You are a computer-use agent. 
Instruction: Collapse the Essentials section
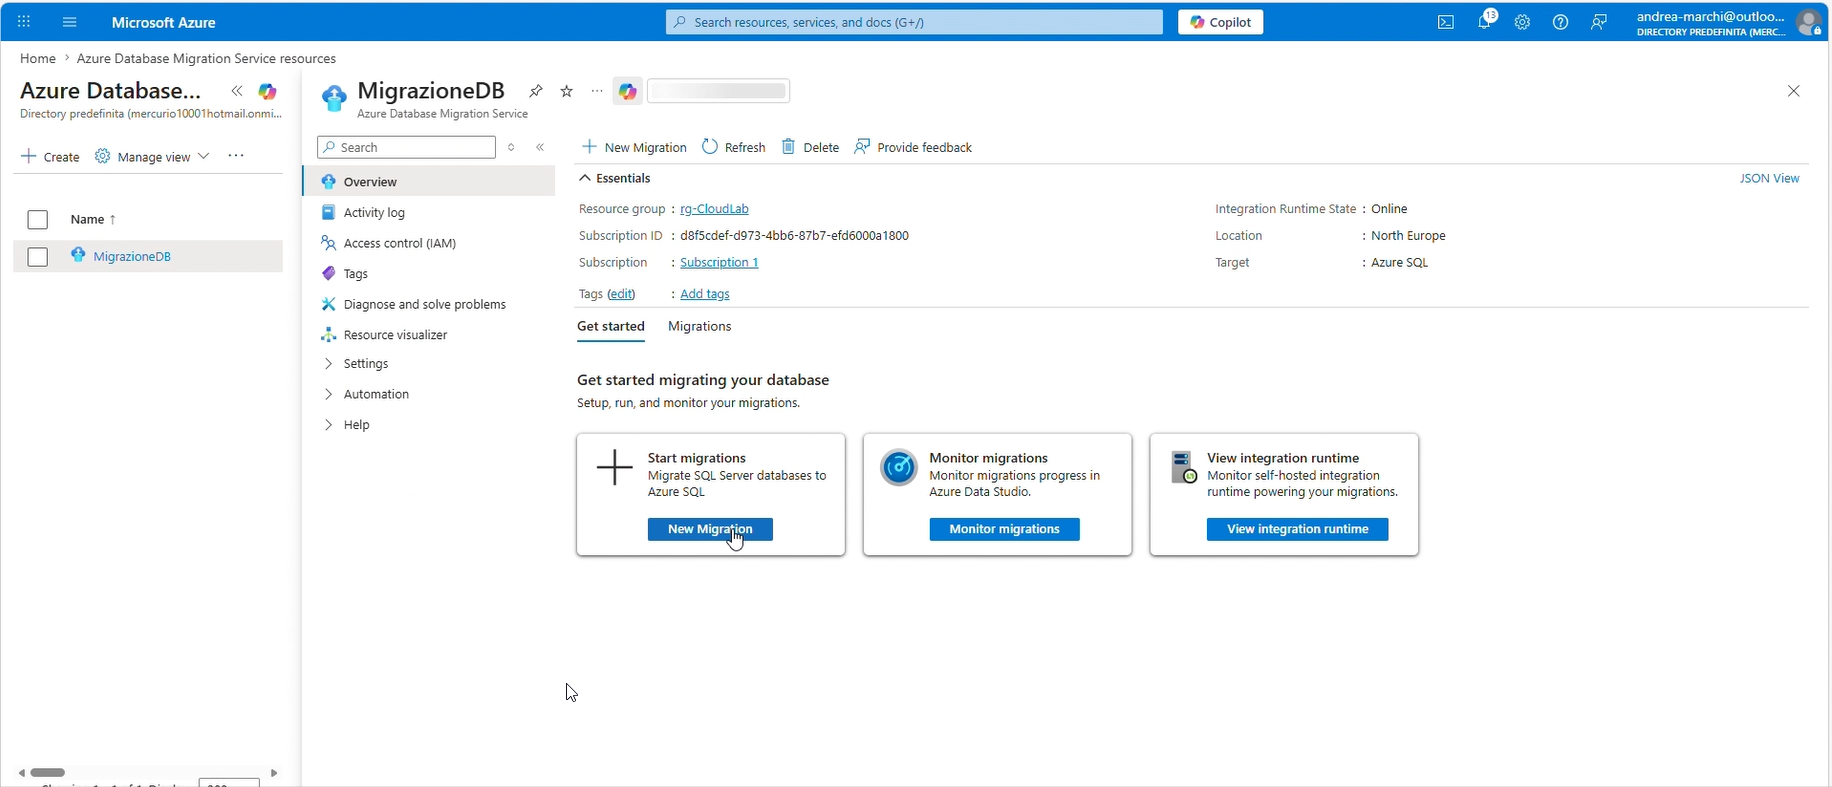tap(585, 178)
